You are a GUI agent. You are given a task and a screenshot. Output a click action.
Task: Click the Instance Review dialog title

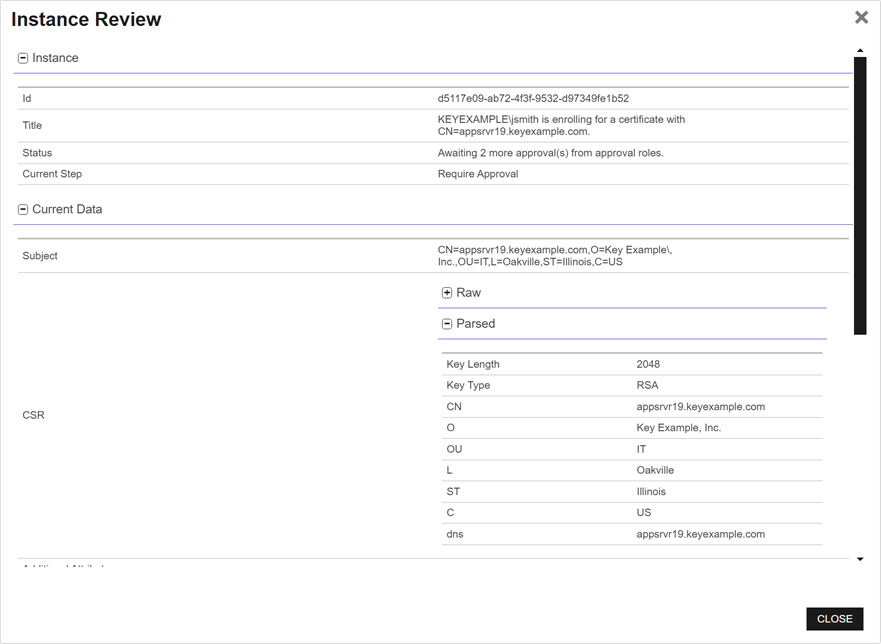86,19
